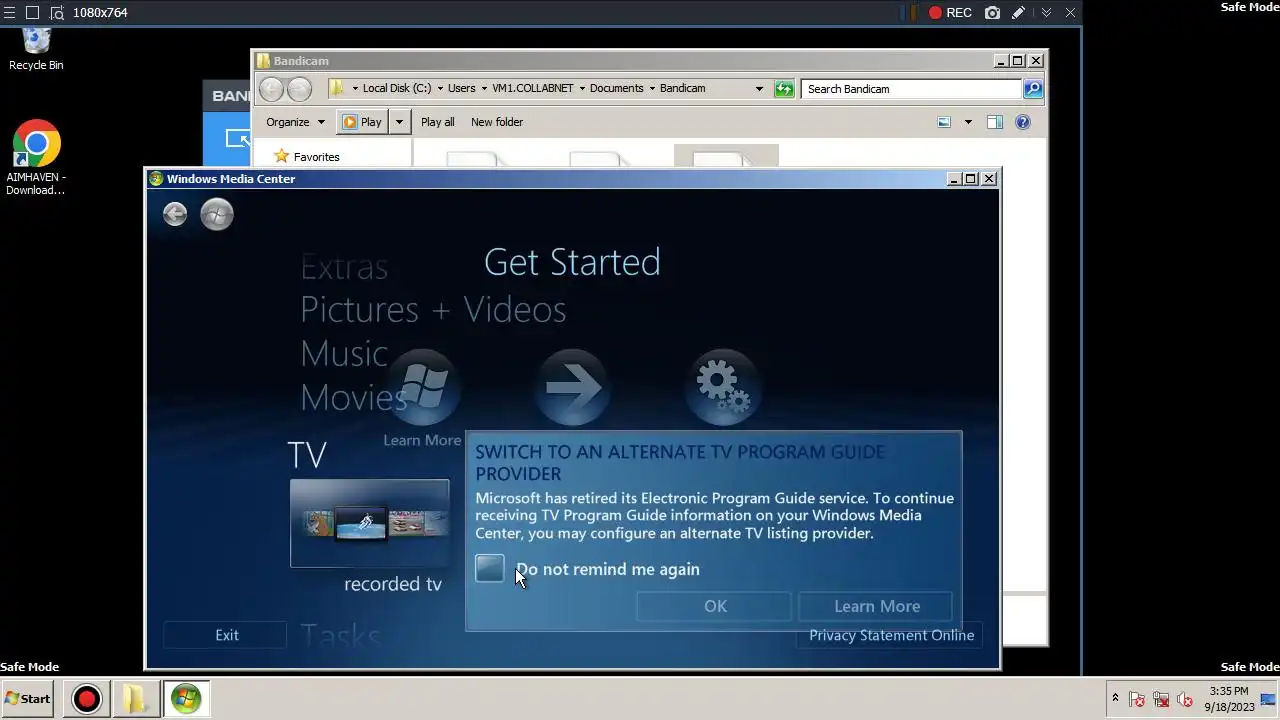Click the muted volume tray icon
The image size is (1280, 720).
1185,699
